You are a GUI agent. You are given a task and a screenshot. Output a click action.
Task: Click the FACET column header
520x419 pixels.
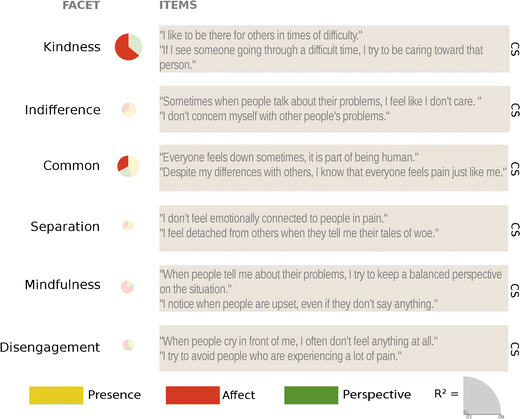click(81, 5)
